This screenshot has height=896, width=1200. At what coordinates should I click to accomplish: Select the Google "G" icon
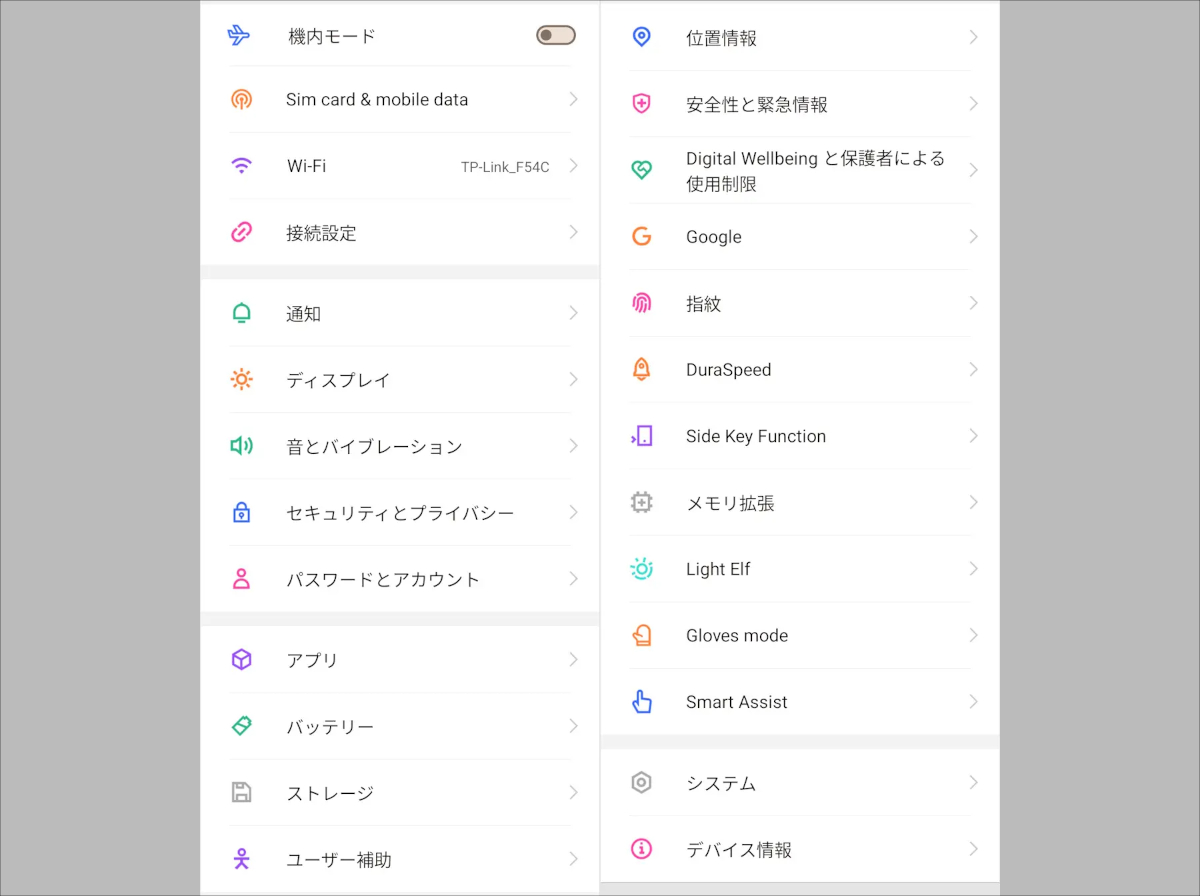click(642, 236)
